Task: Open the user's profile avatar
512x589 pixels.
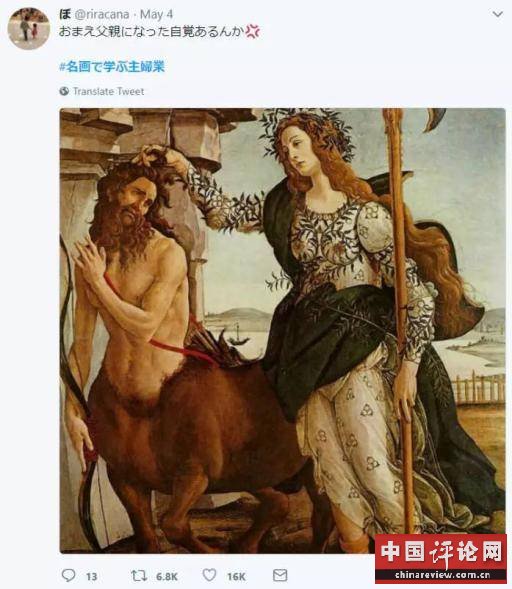Action: pyautogui.click(x=29, y=29)
